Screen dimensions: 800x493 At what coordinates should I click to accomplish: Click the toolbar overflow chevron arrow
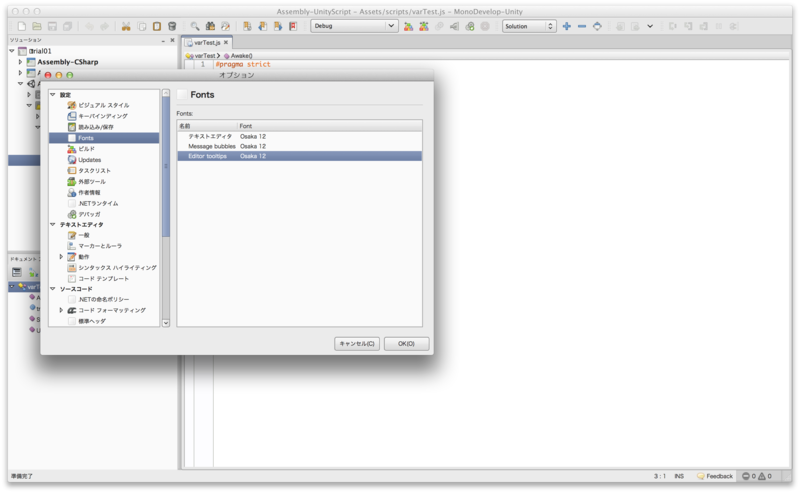650,26
